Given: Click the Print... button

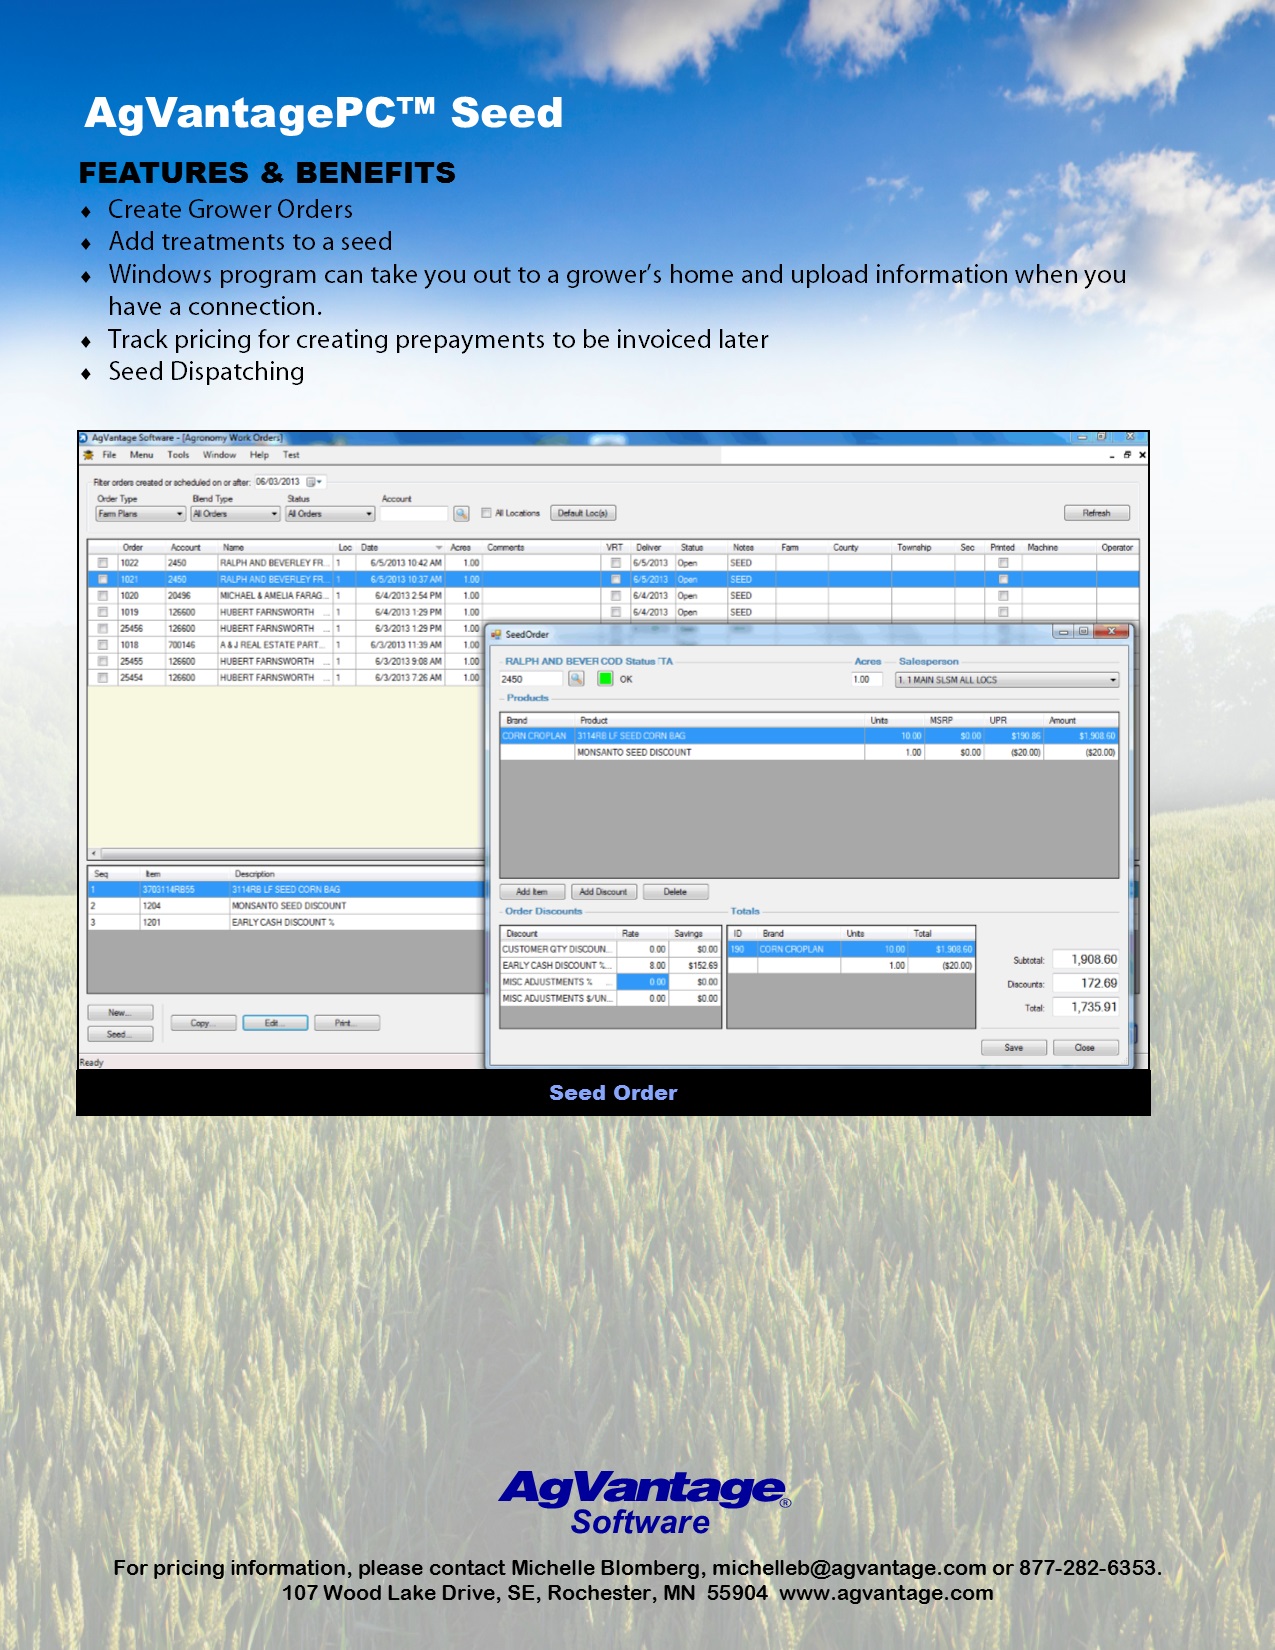Looking at the screenshot, I should tap(347, 1023).
